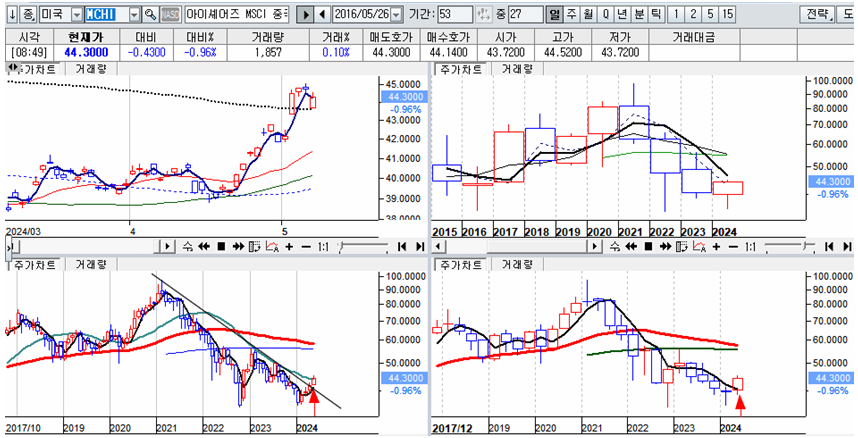858x438 pixels.
Task: Select the 일 daily chart period
Action: pyautogui.click(x=555, y=14)
